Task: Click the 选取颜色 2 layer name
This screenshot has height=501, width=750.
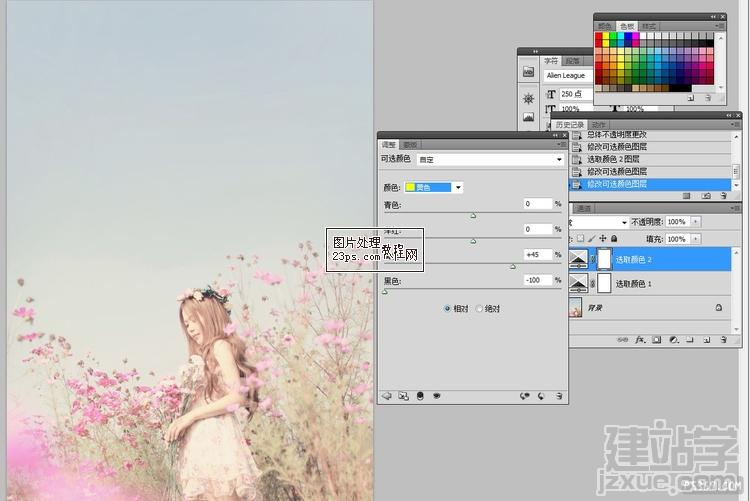Action: click(633, 259)
